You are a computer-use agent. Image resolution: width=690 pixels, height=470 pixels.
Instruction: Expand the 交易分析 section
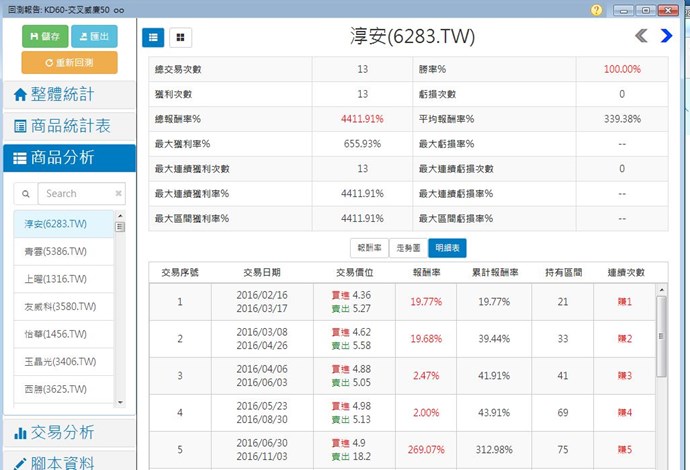[68, 432]
